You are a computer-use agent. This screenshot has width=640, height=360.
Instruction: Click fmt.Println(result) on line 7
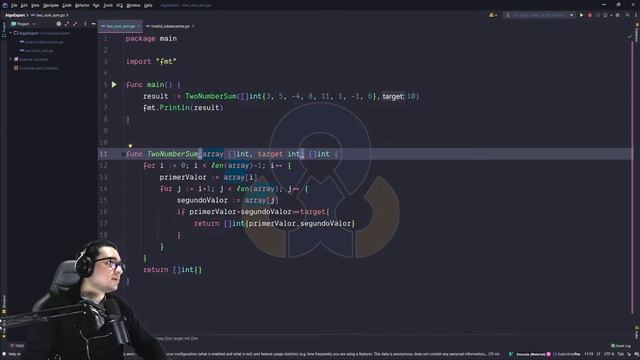(183, 108)
